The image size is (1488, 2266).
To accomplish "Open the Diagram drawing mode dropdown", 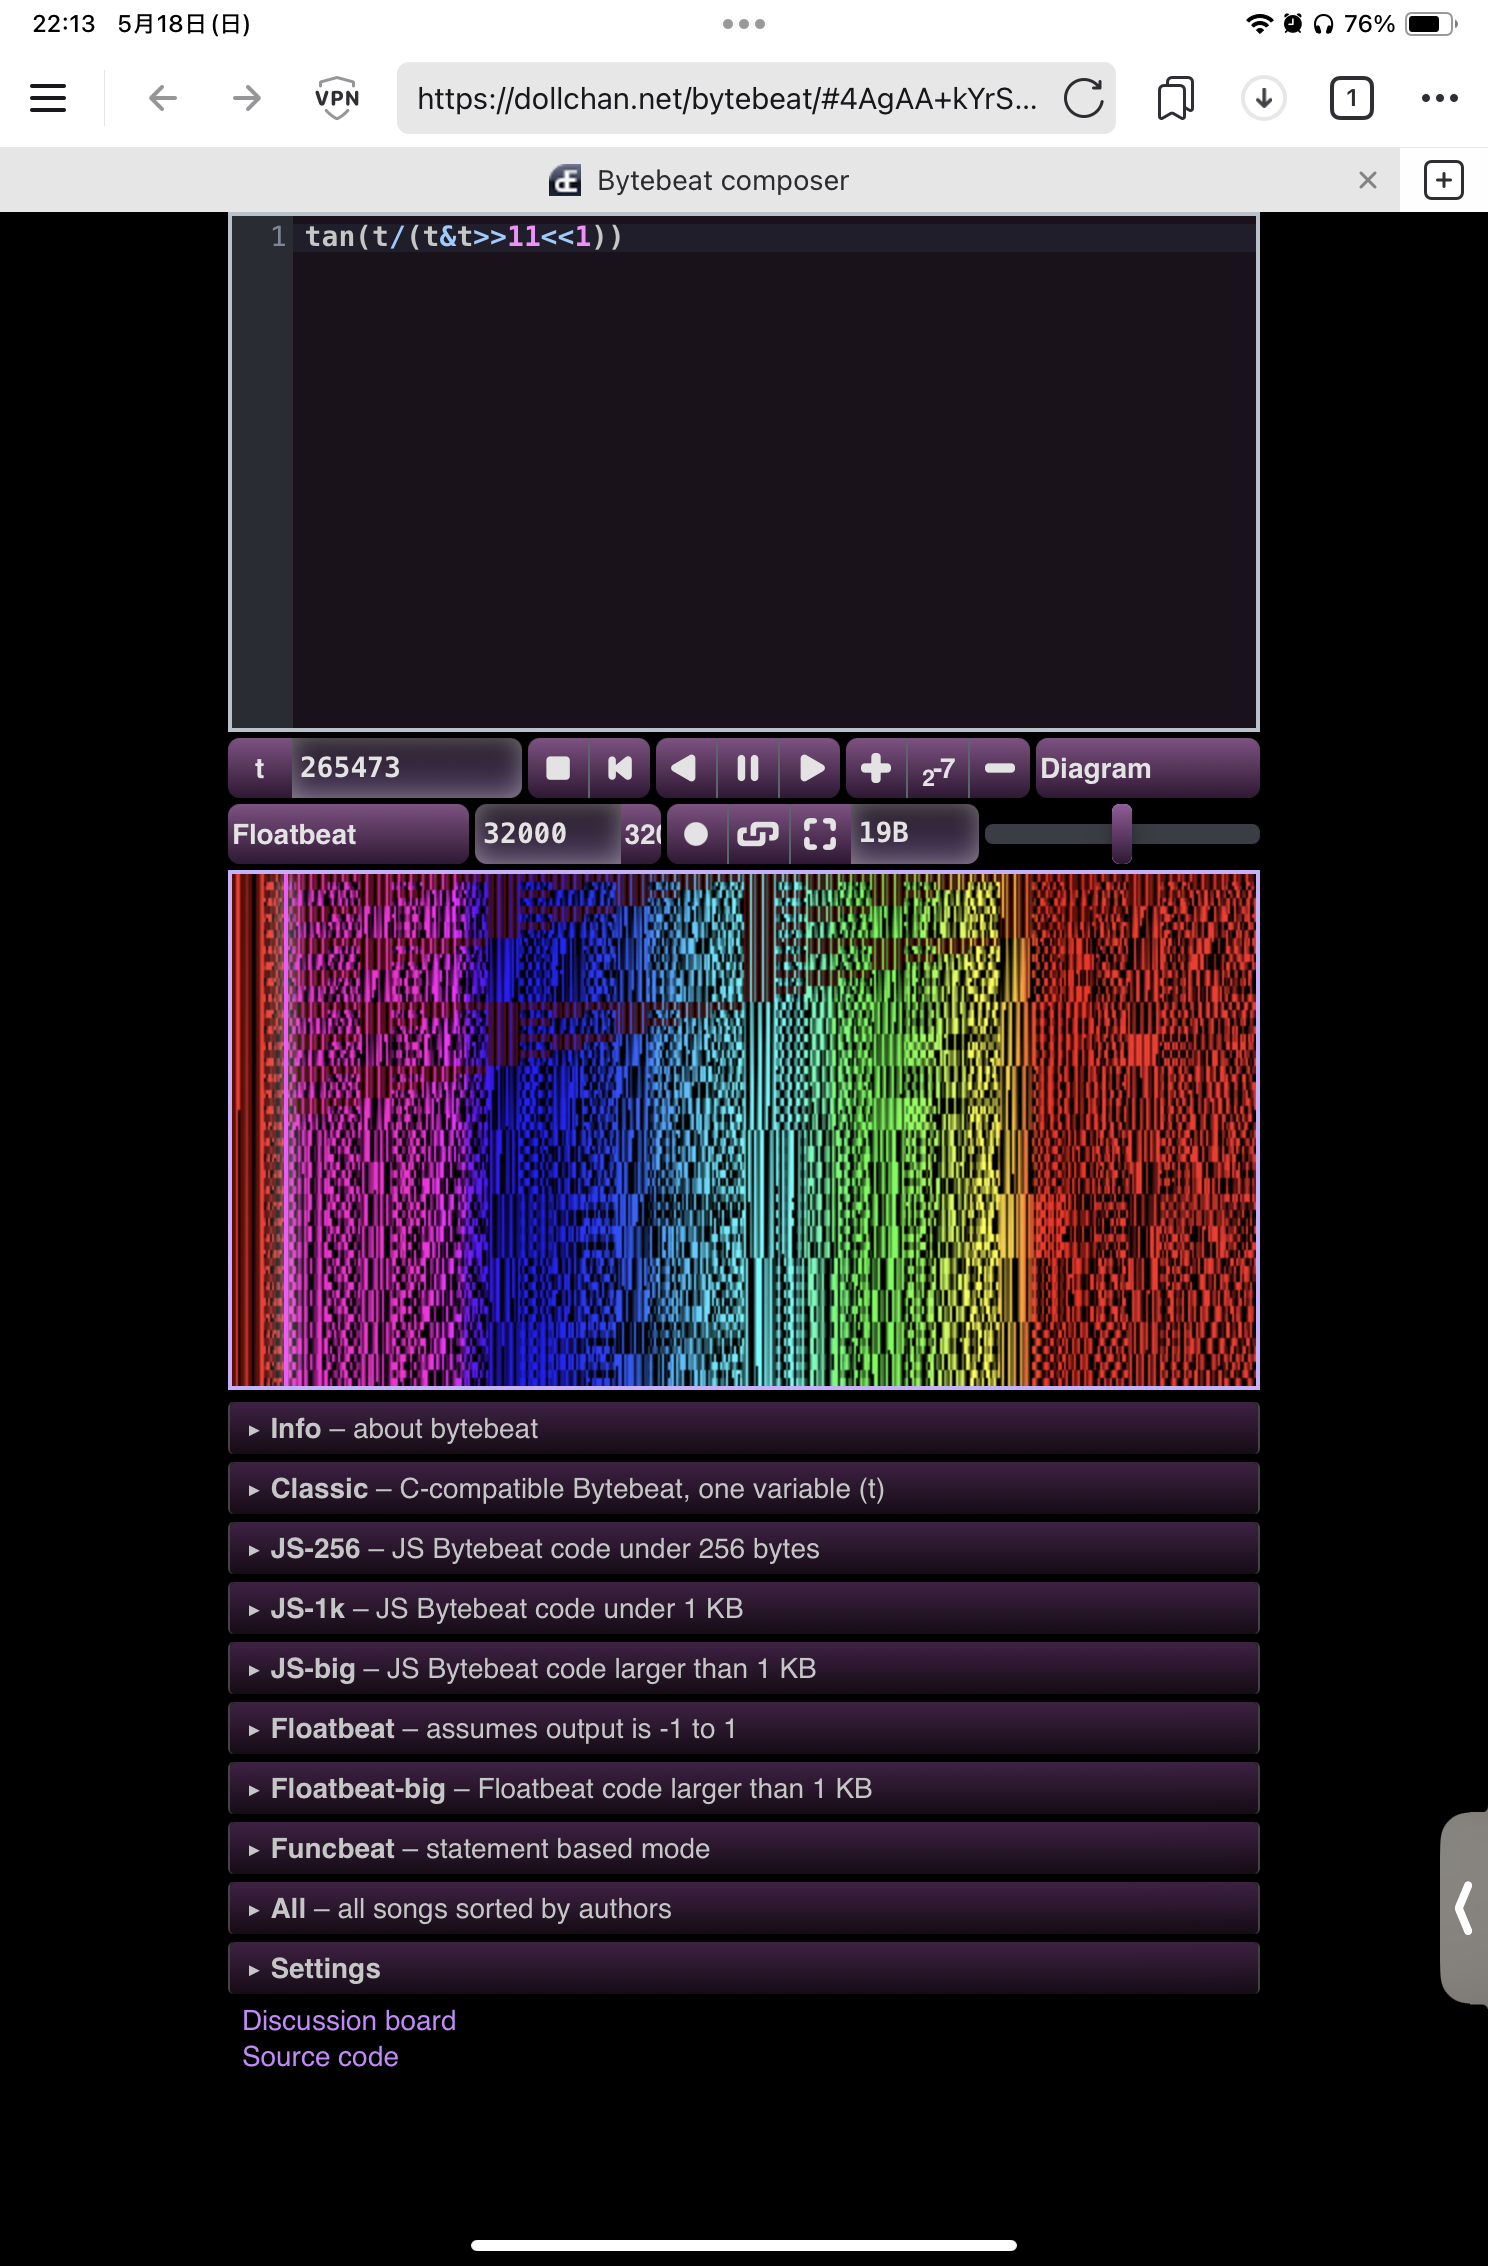I will coord(1147,768).
